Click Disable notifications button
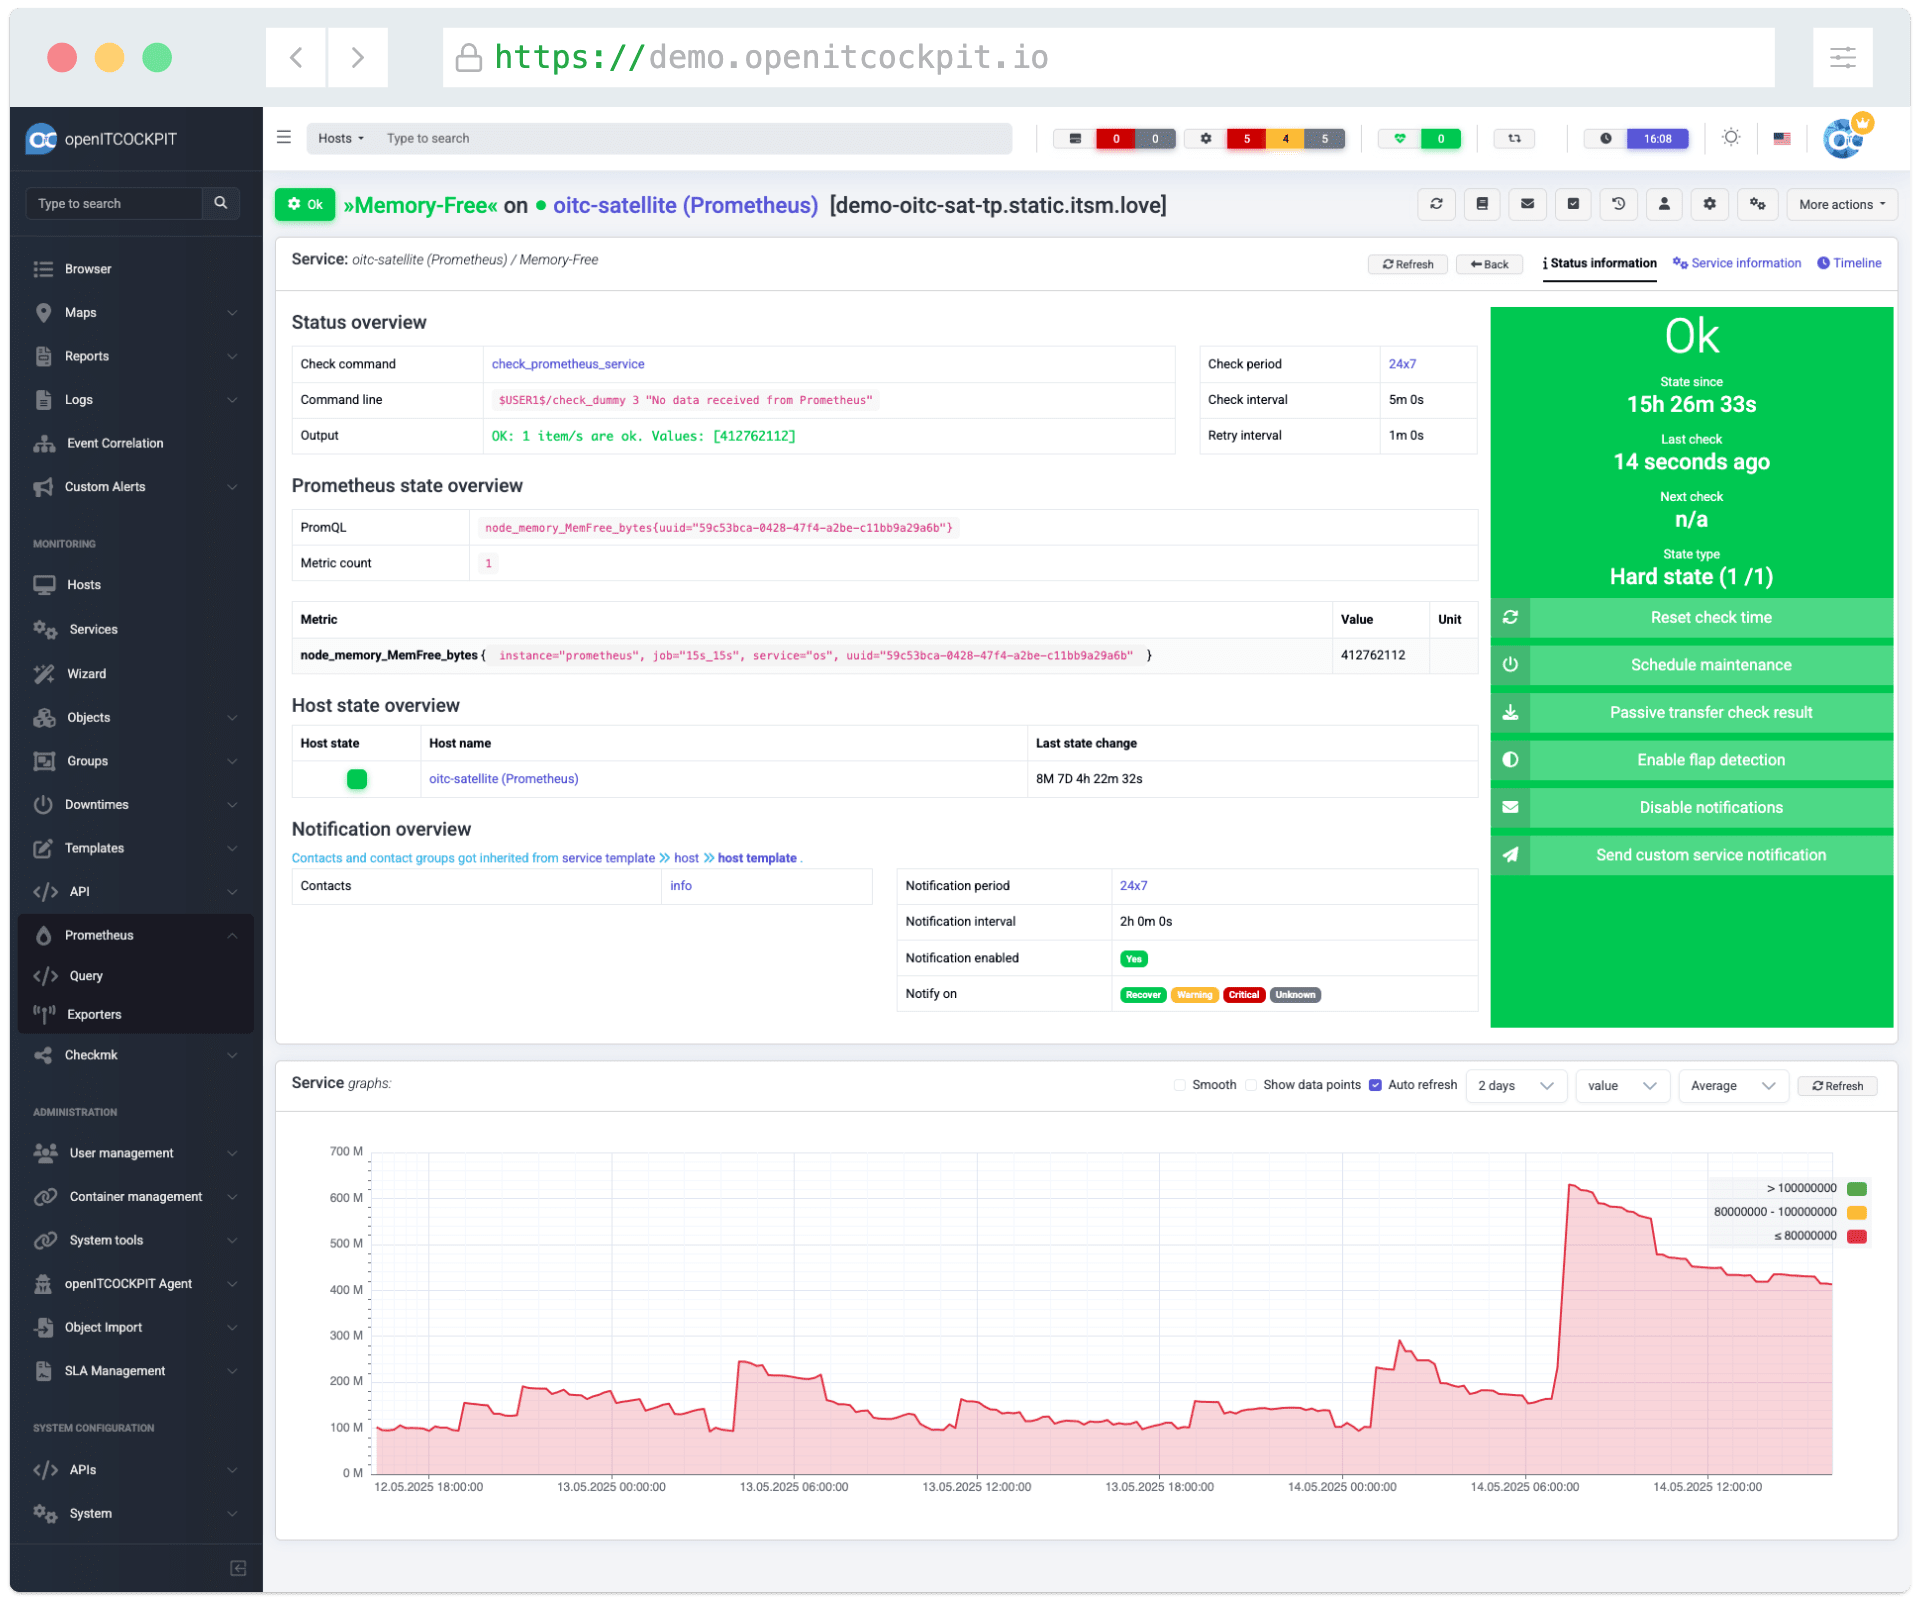Image resolution: width=1920 pixels, height=1600 pixels. coord(1711,807)
